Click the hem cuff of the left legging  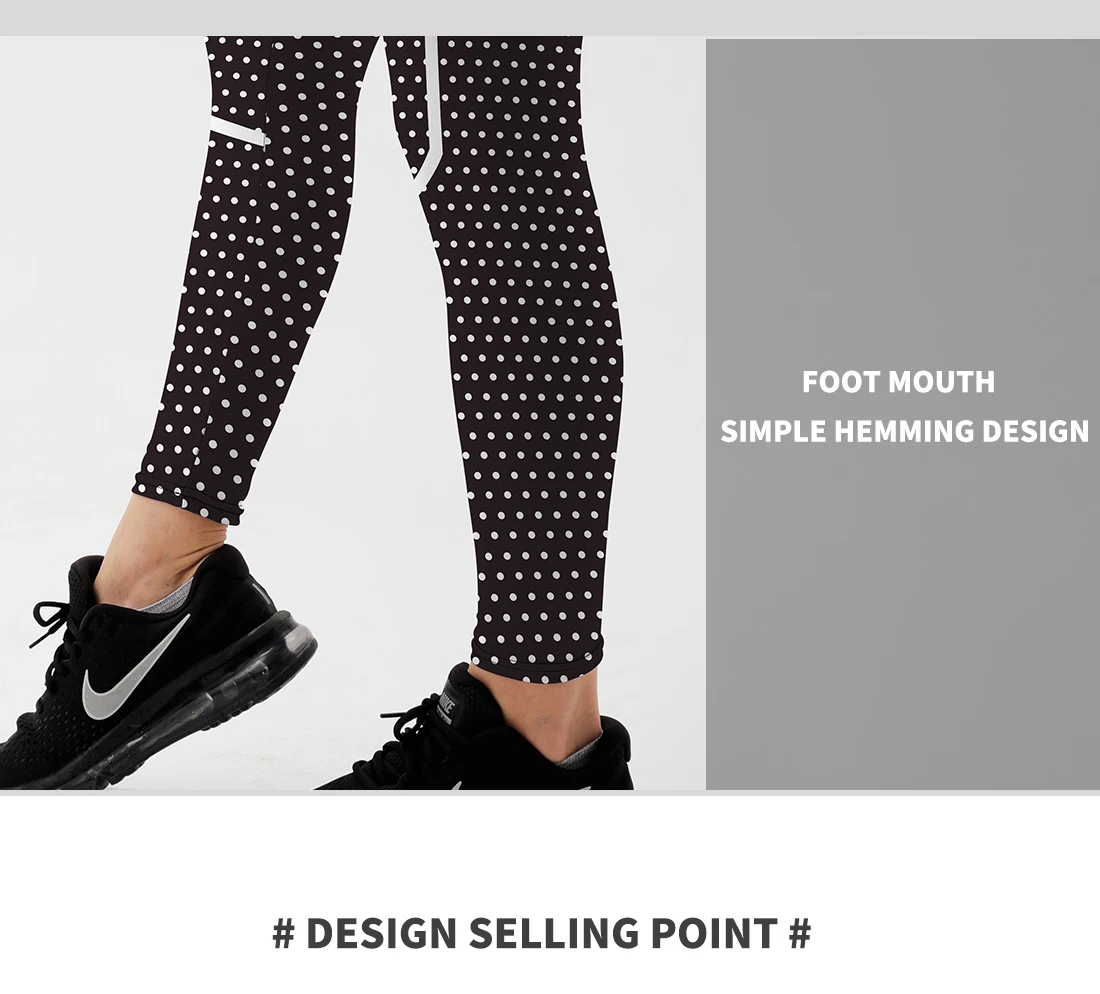pyautogui.click(x=187, y=501)
